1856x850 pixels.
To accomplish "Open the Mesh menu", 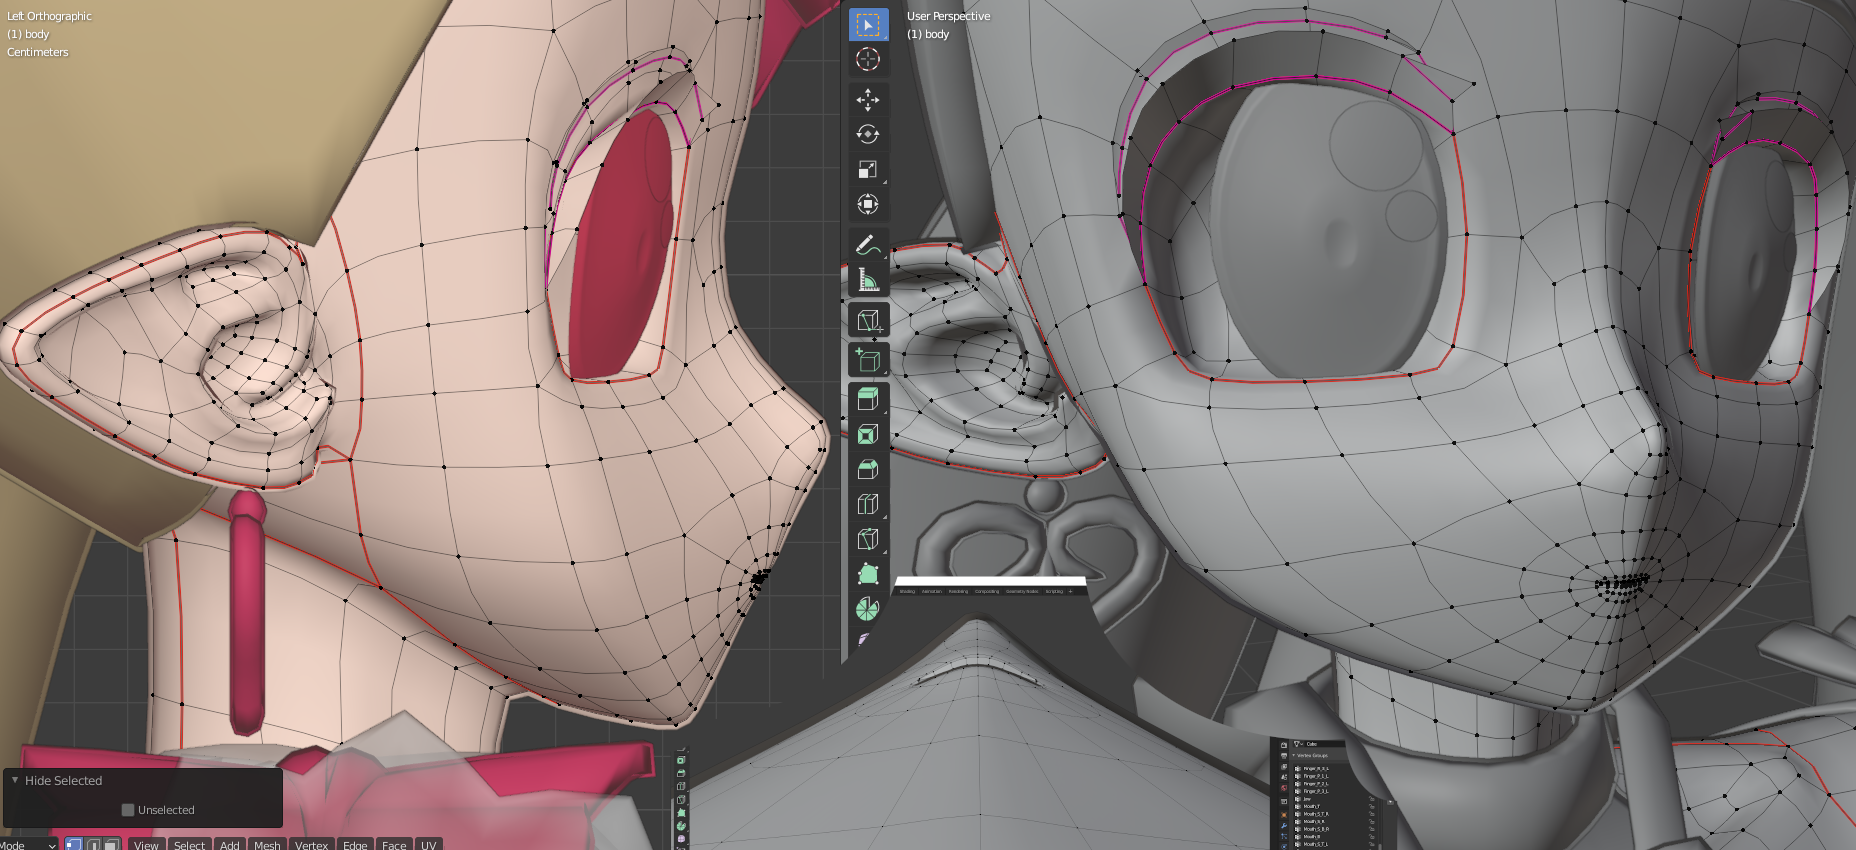I will click(267, 845).
